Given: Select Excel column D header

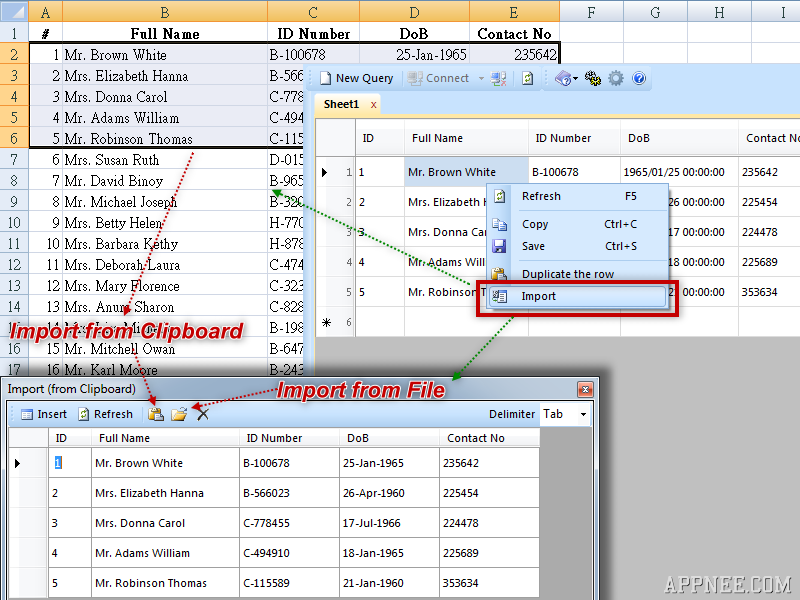Looking at the screenshot, I should [x=414, y=11].
